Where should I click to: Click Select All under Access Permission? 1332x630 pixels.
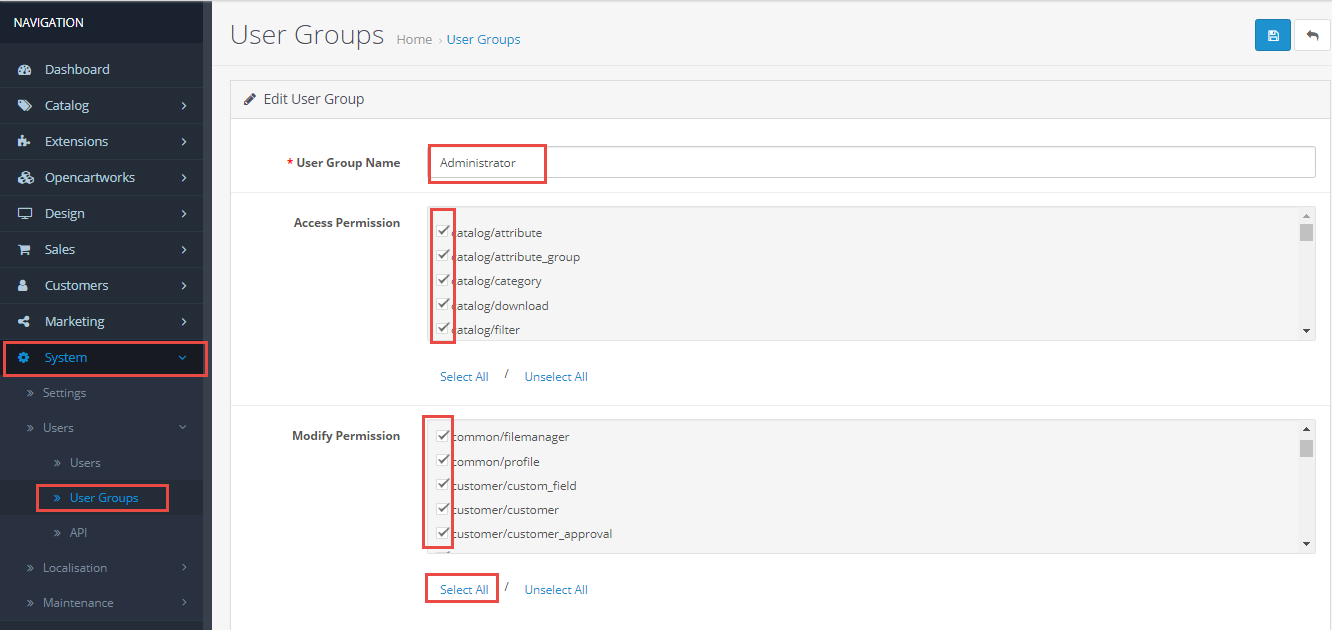[x=464, y=377]
